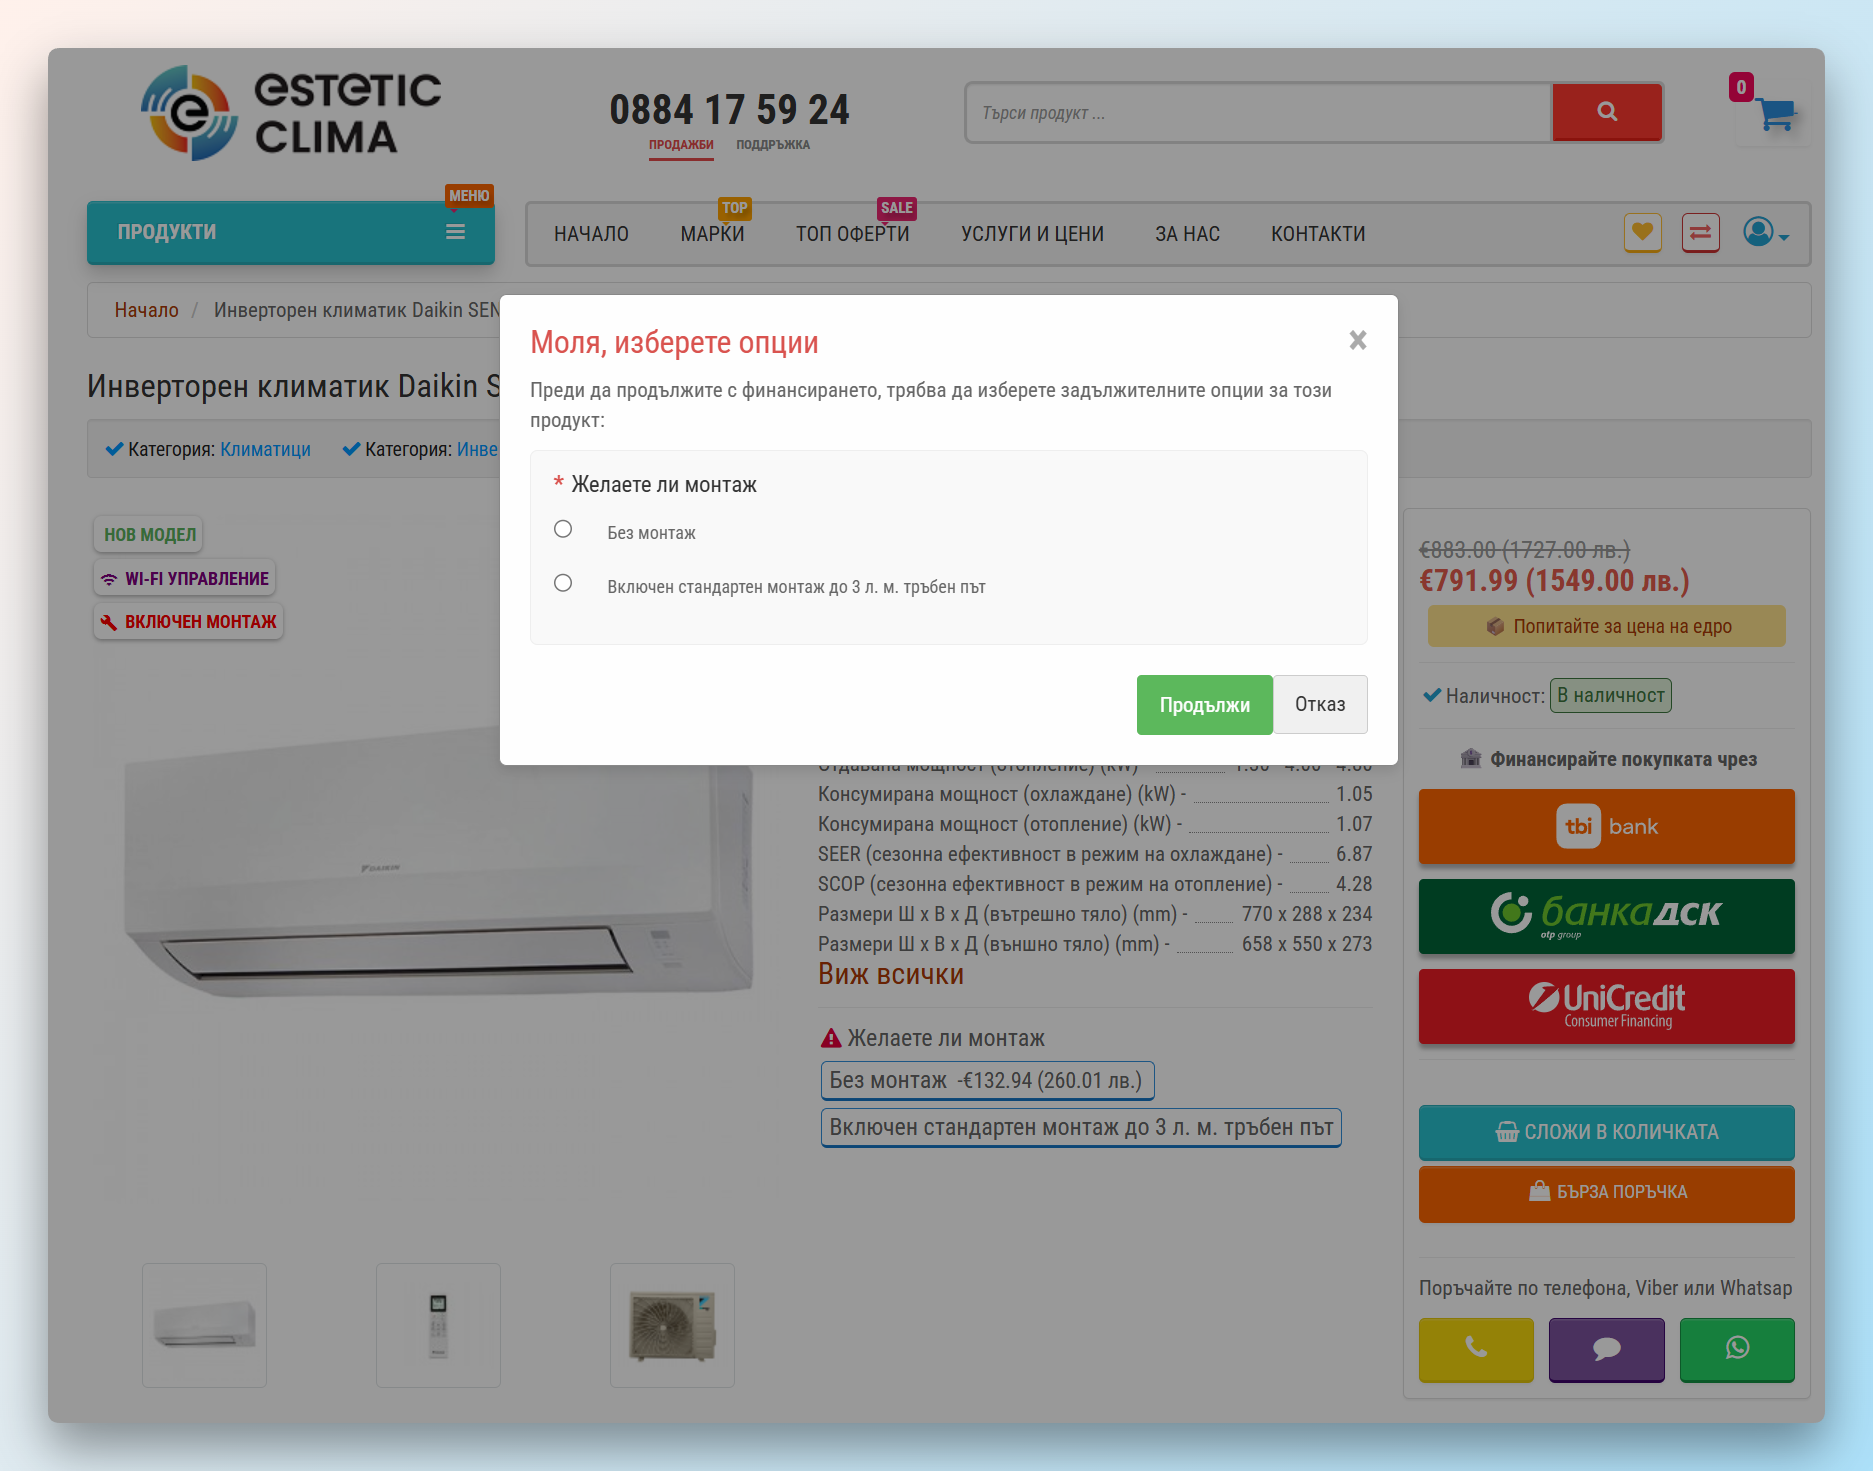
Task: Select 'Включен стандартен монтаж' radio option
Action: (x=563, y=584)
